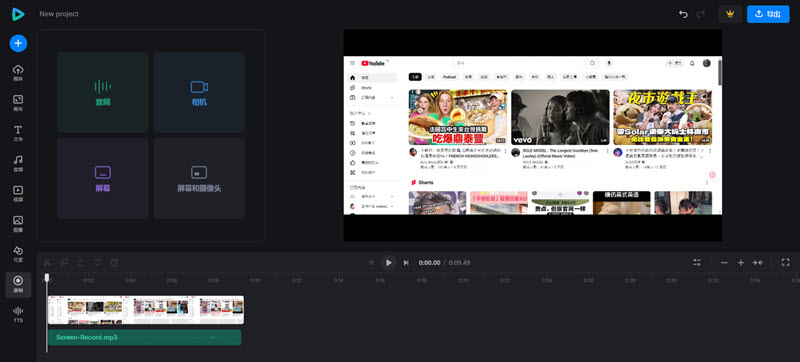
Task: Click the trash delete icon
Action: (x=114, y=263)
